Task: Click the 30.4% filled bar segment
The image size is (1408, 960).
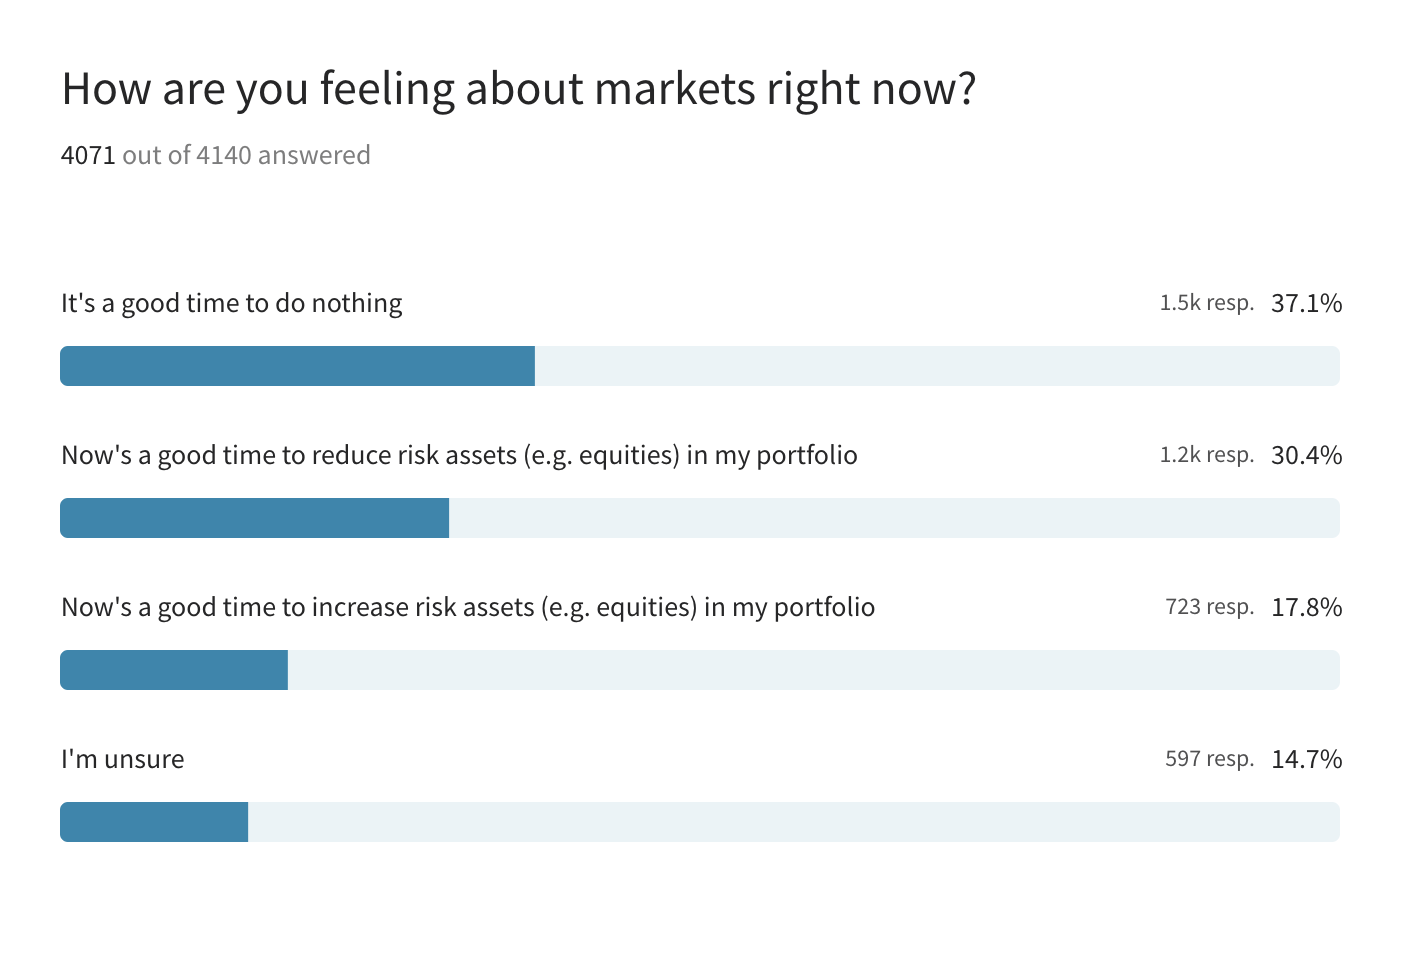Action: [x=254, y=518]
